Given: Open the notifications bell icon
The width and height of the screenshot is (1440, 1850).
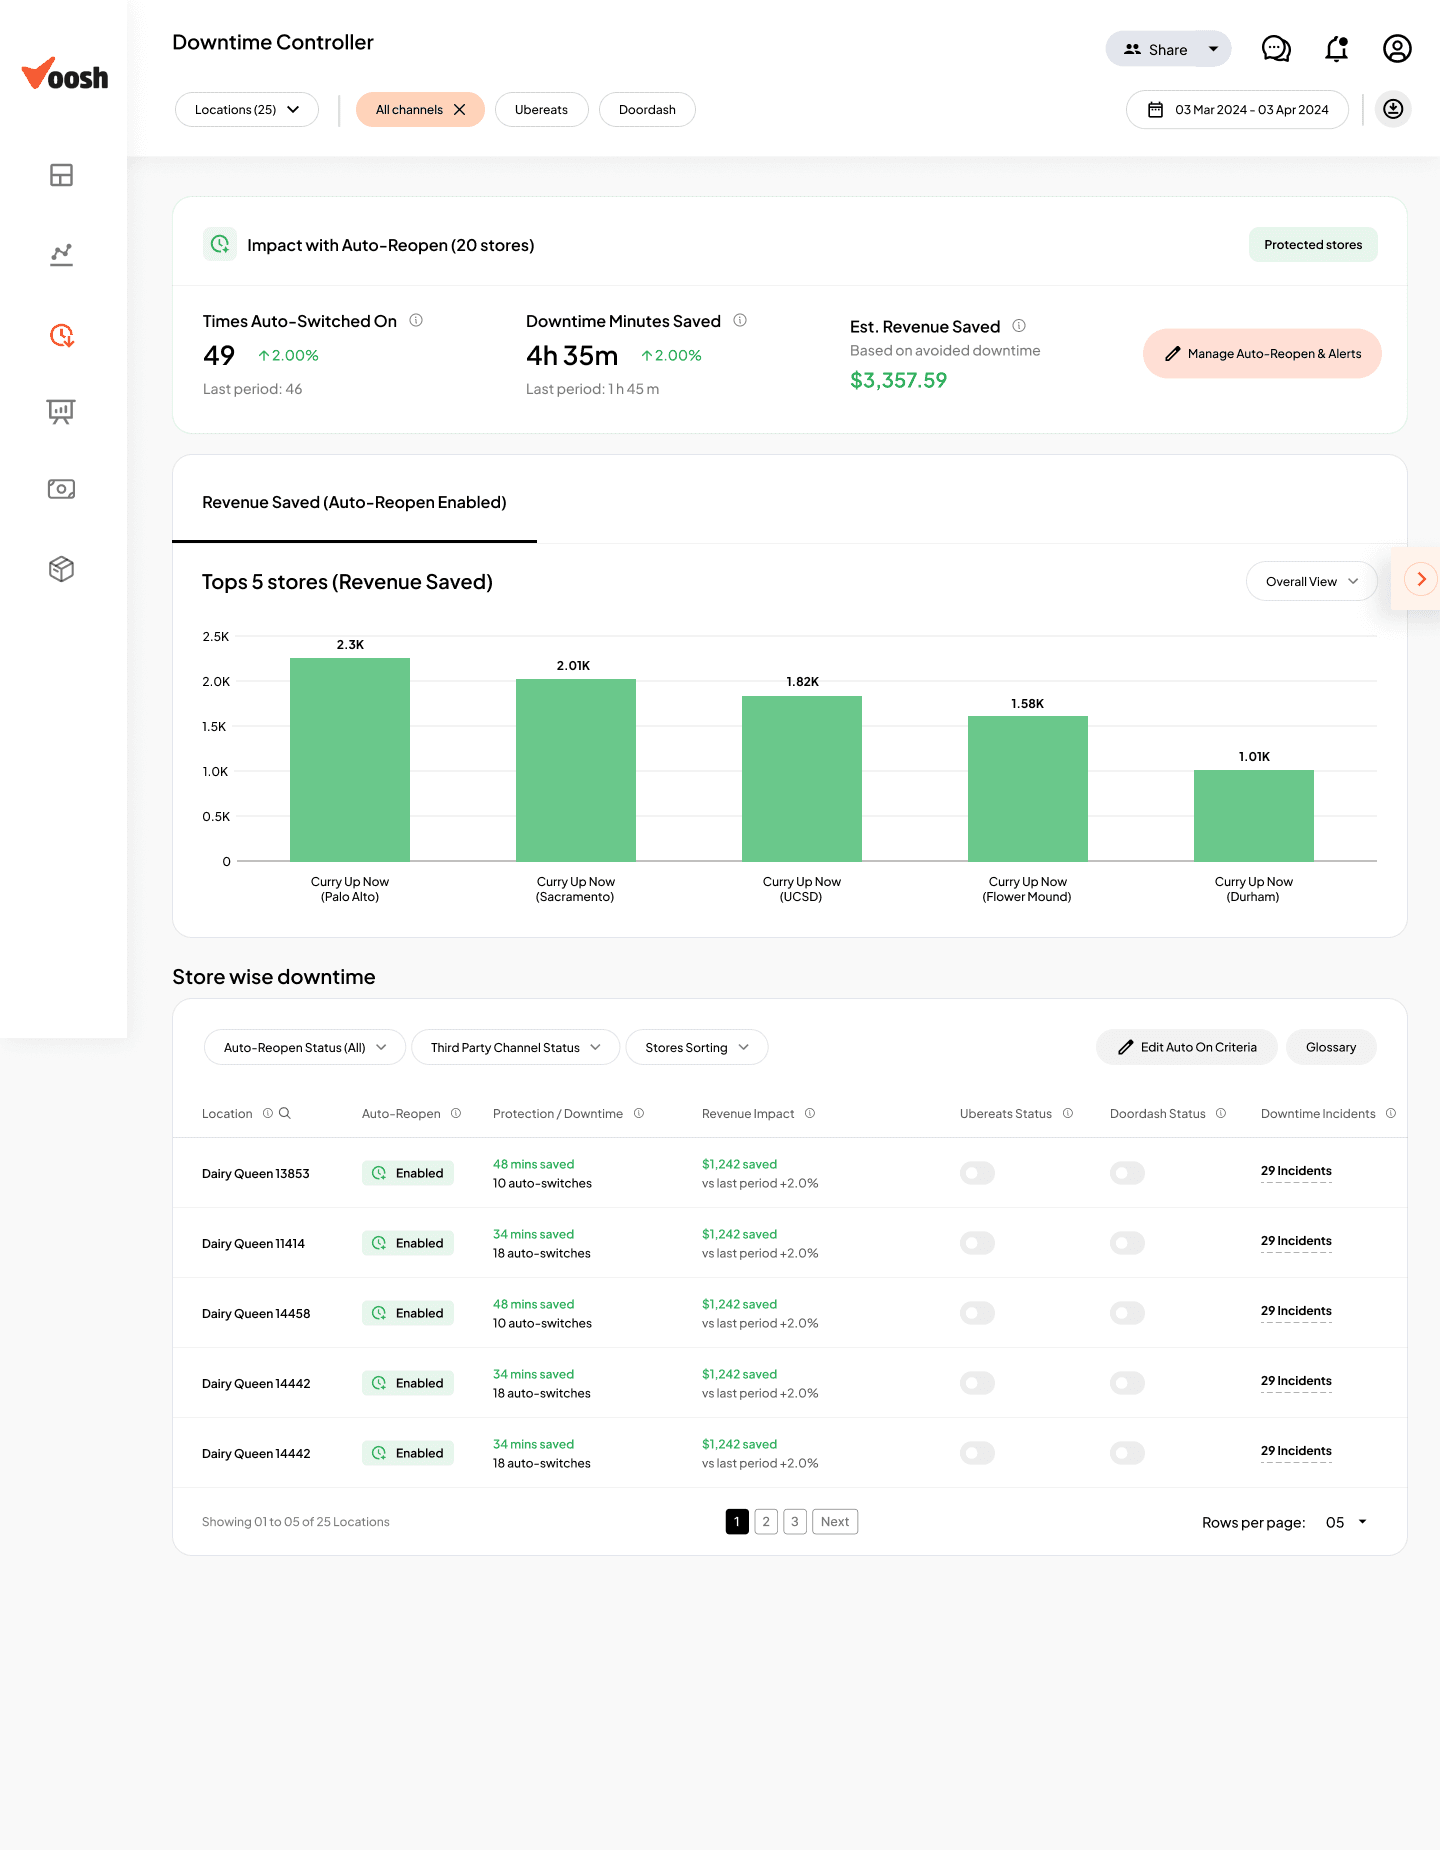Looking at the screenshot, I should 1337,49.
